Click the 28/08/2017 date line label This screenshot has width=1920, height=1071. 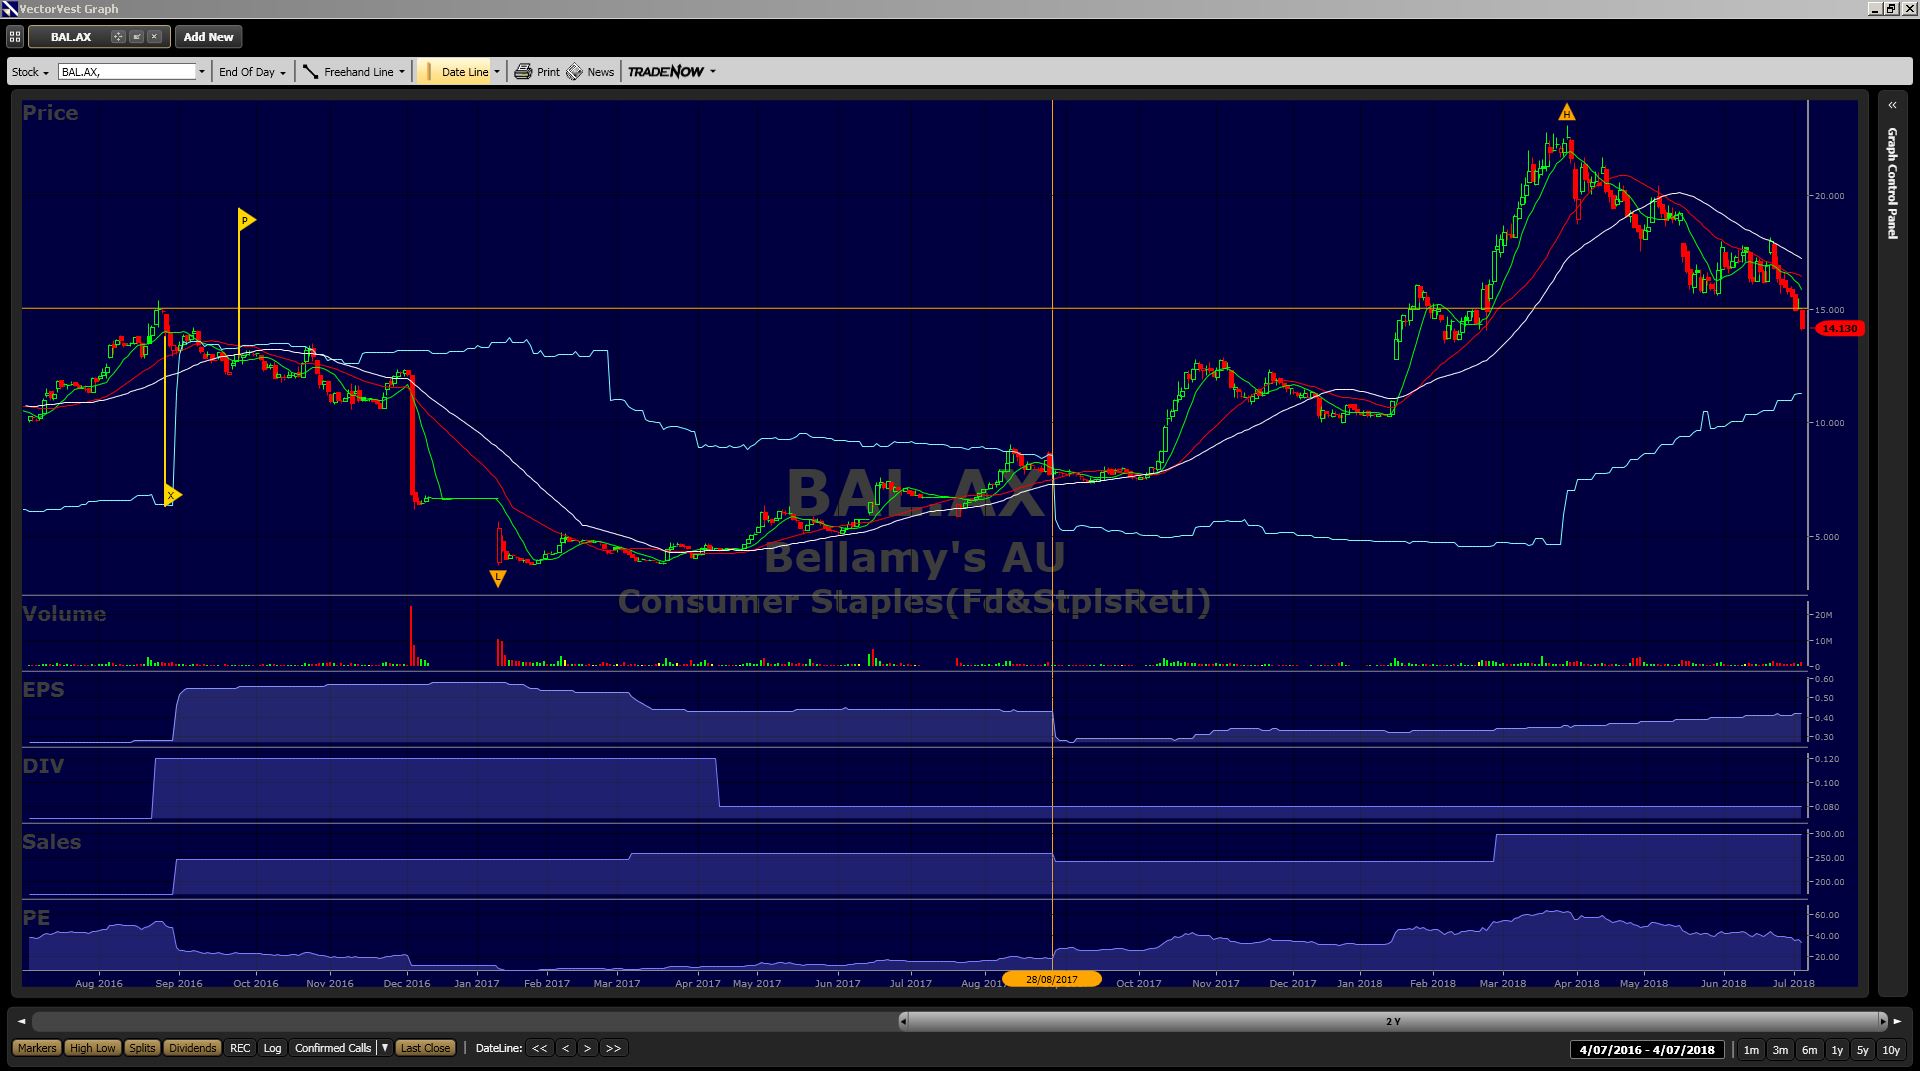click(x=1052, y=979)
